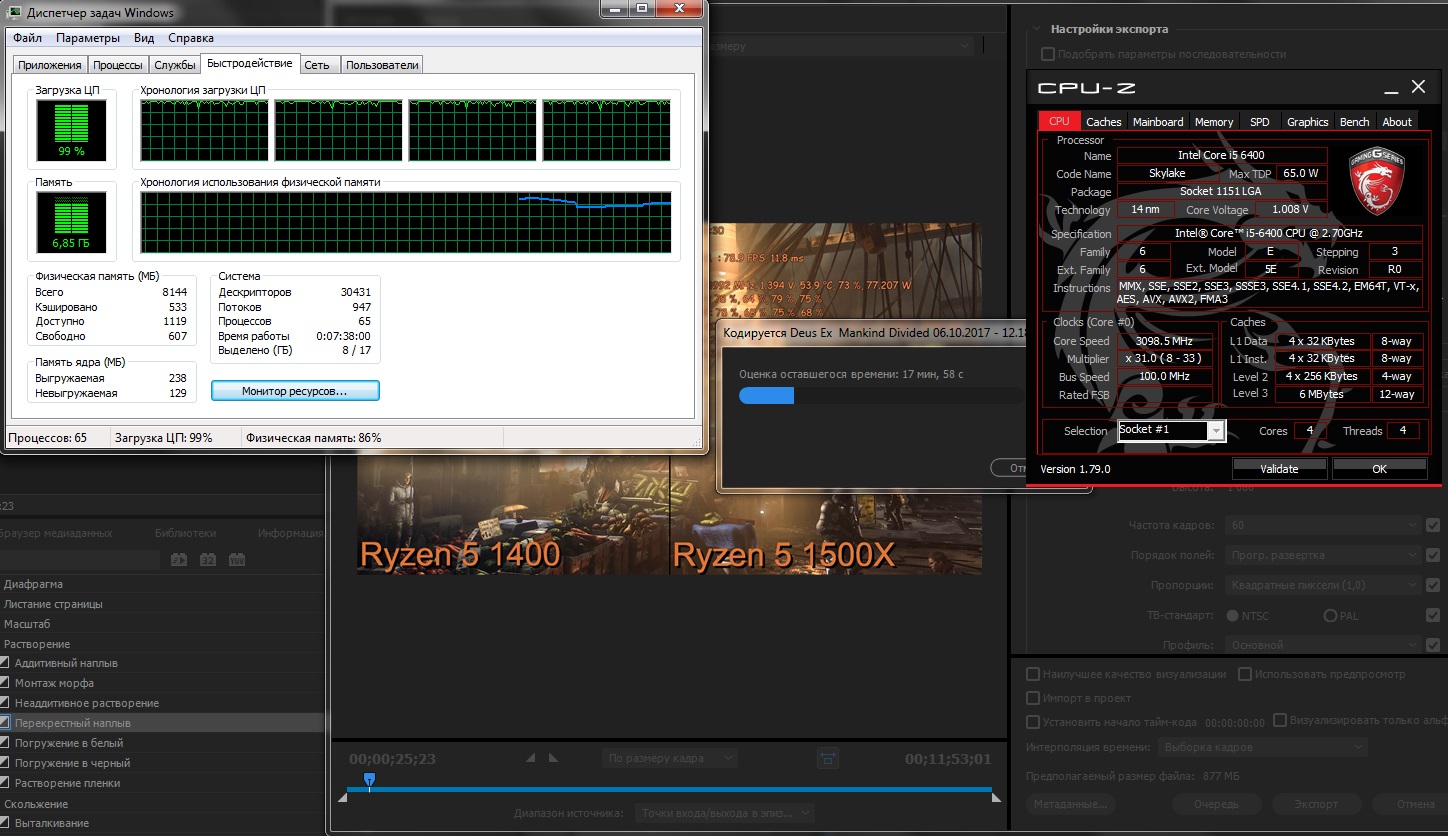Toggle the checkbox beside Профиль
Screen dimensions: 1448x836
1434,645
